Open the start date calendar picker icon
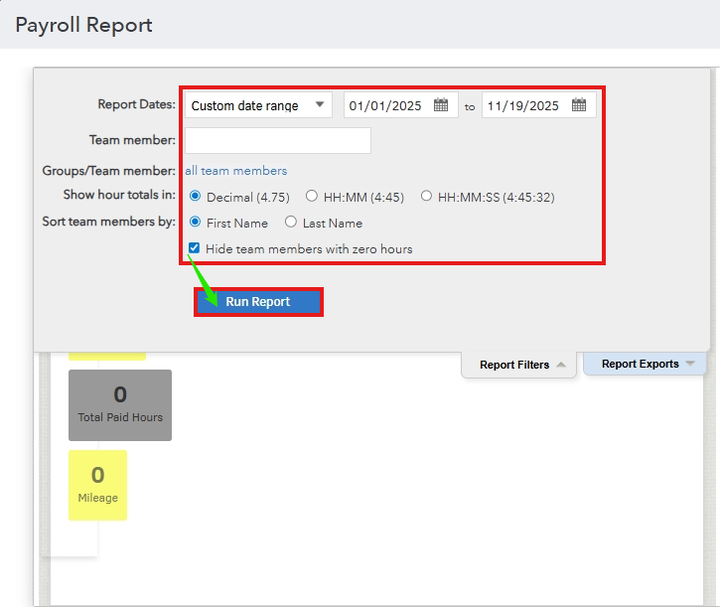The image size is (720, 607). tap(441, 105)
